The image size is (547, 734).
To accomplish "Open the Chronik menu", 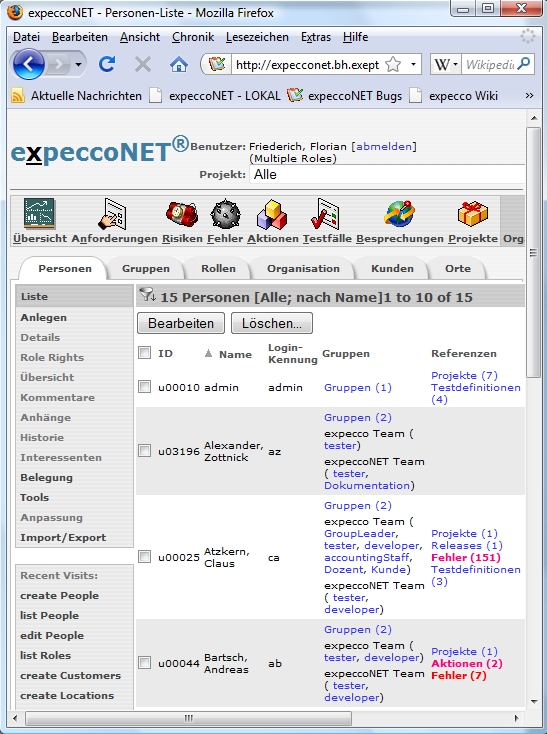I will coord(193,37).
